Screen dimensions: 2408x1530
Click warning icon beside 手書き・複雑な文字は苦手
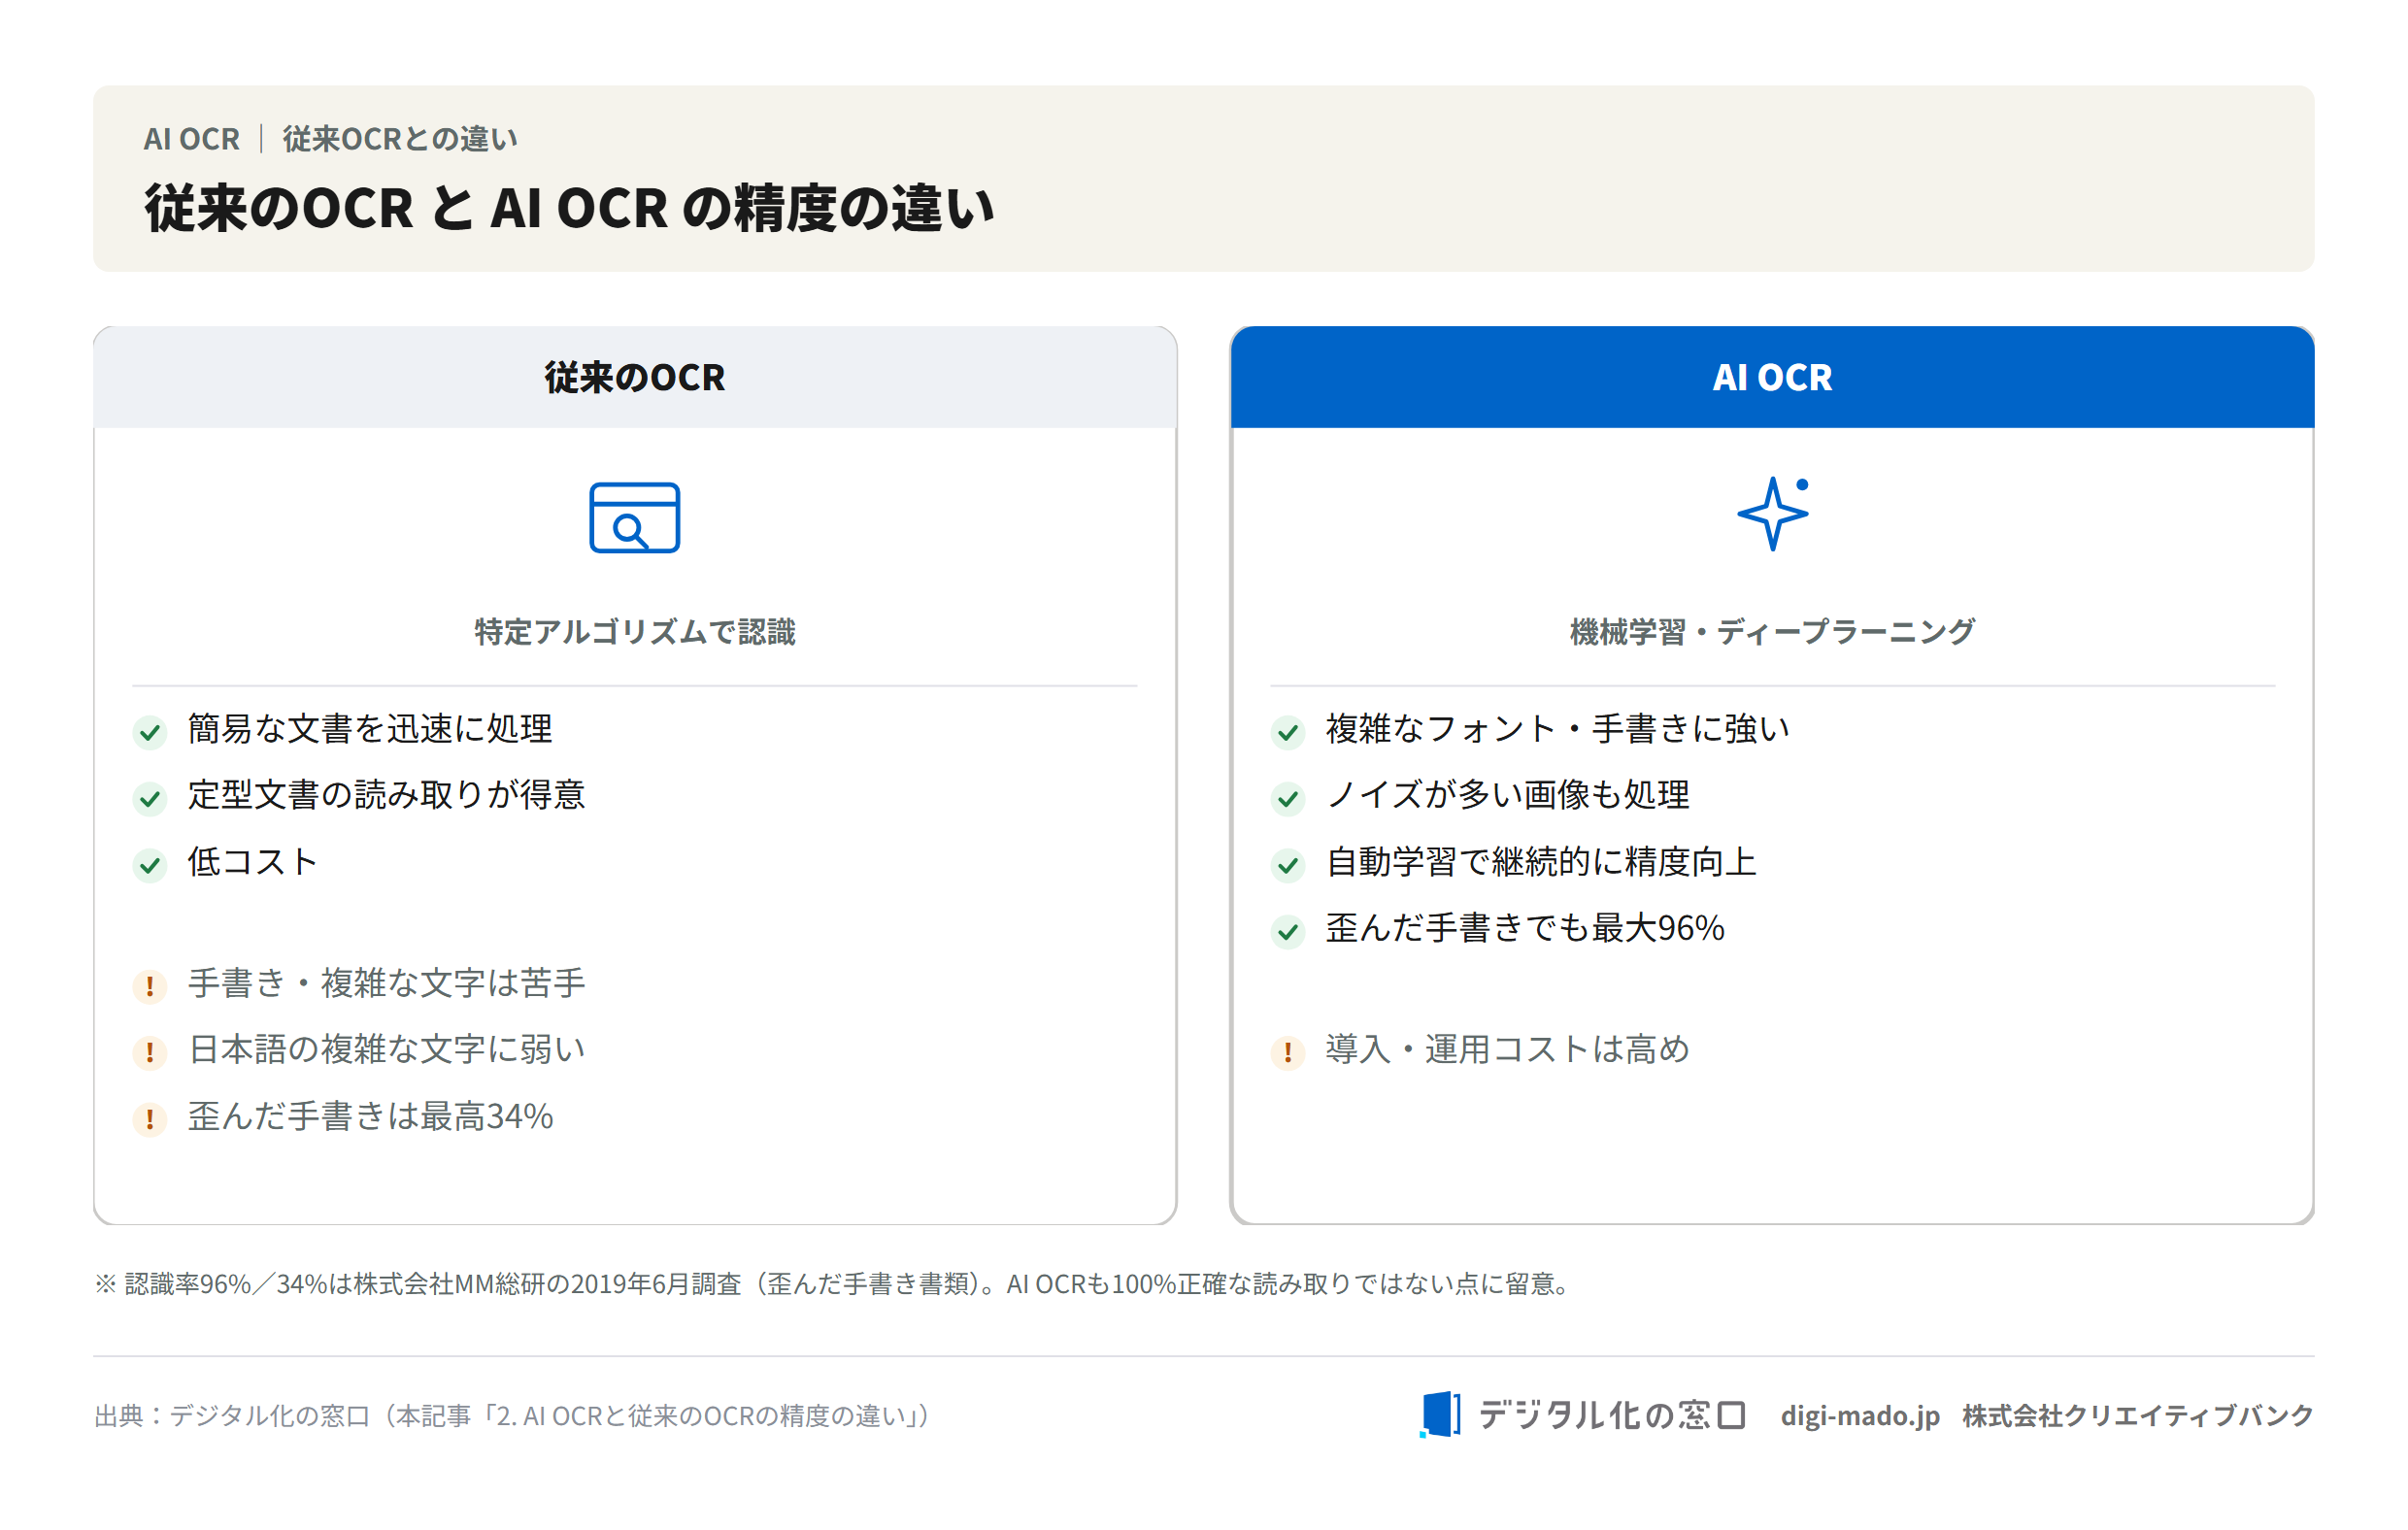point(150,986)
